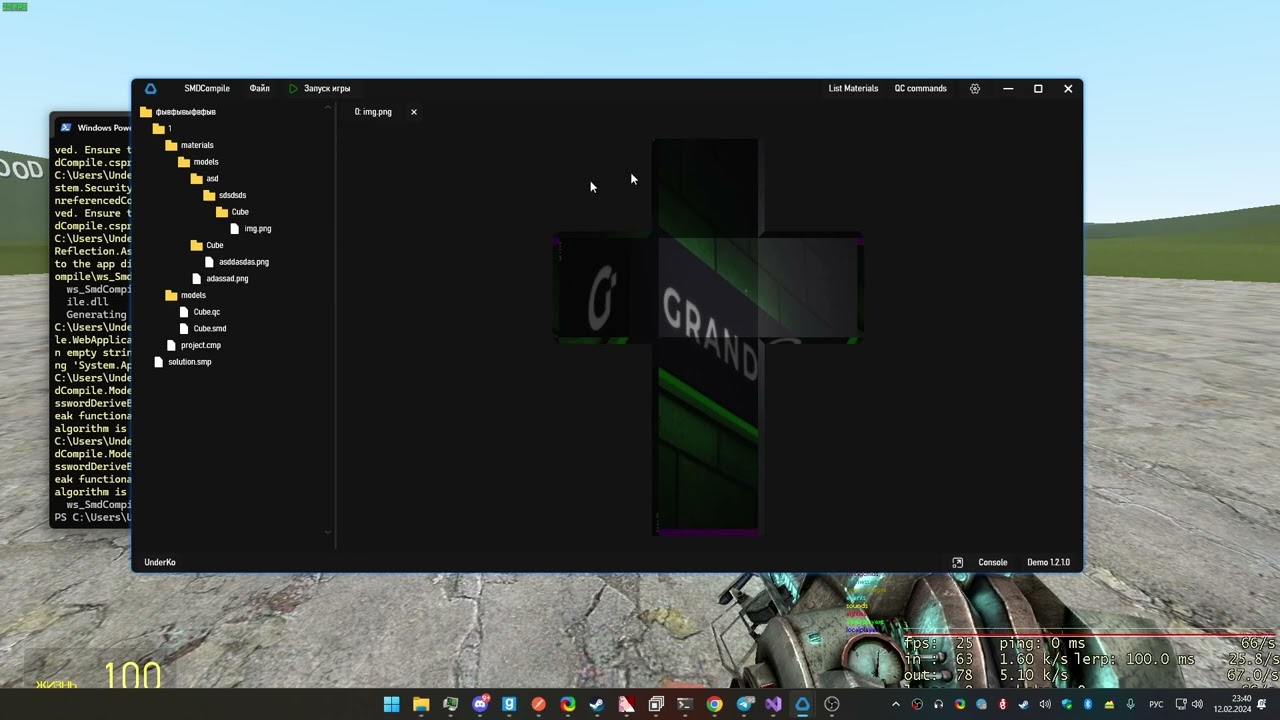Viewport: 1280px width, 720px height.
Task: Open volume control in system tray
Action: click(x=1198, y=704)
